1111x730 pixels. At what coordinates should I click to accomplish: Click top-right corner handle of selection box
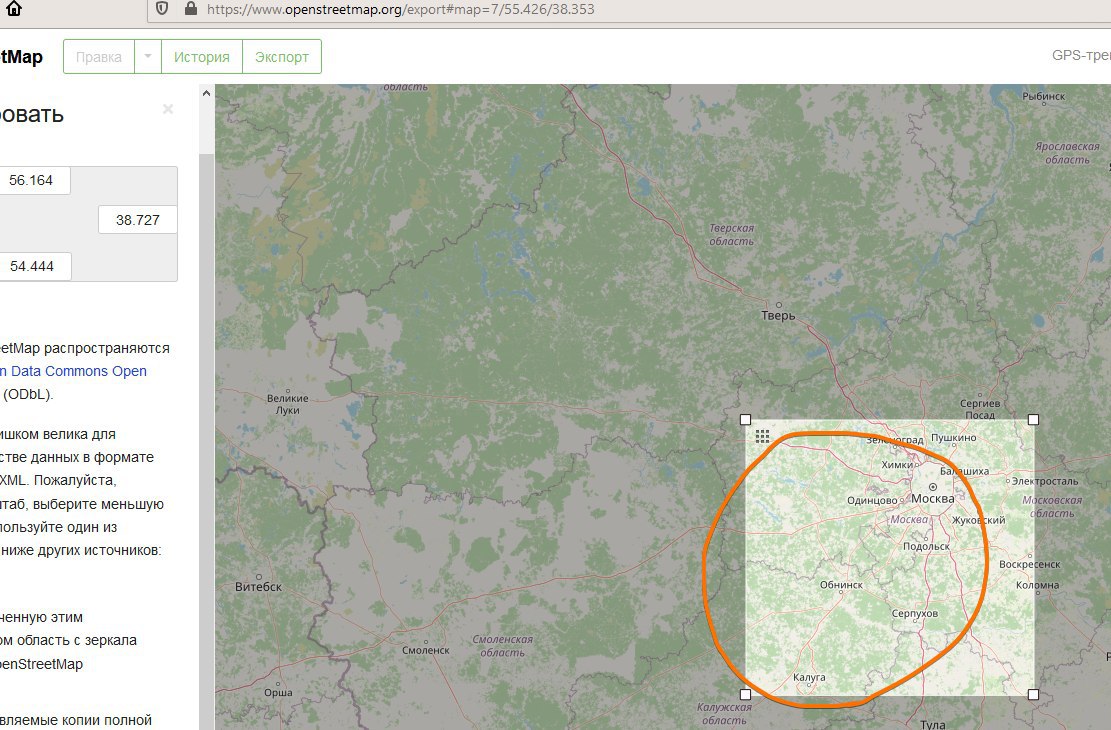click(1033, 420)
